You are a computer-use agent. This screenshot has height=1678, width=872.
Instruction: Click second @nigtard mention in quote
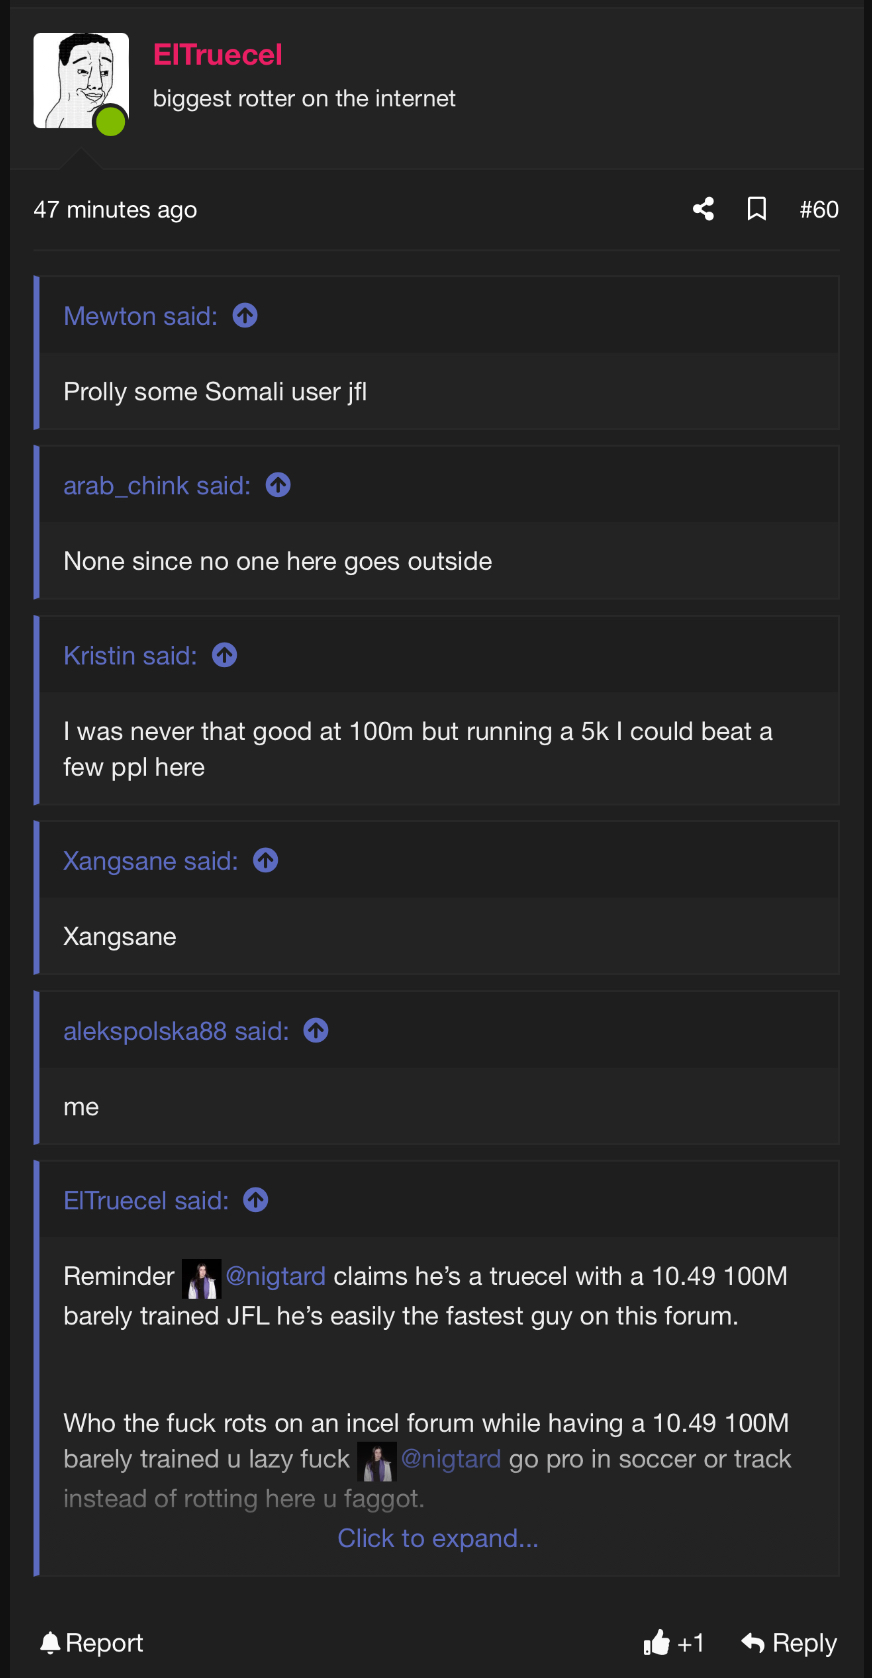pyautogui.click(x=450, y=1459)
